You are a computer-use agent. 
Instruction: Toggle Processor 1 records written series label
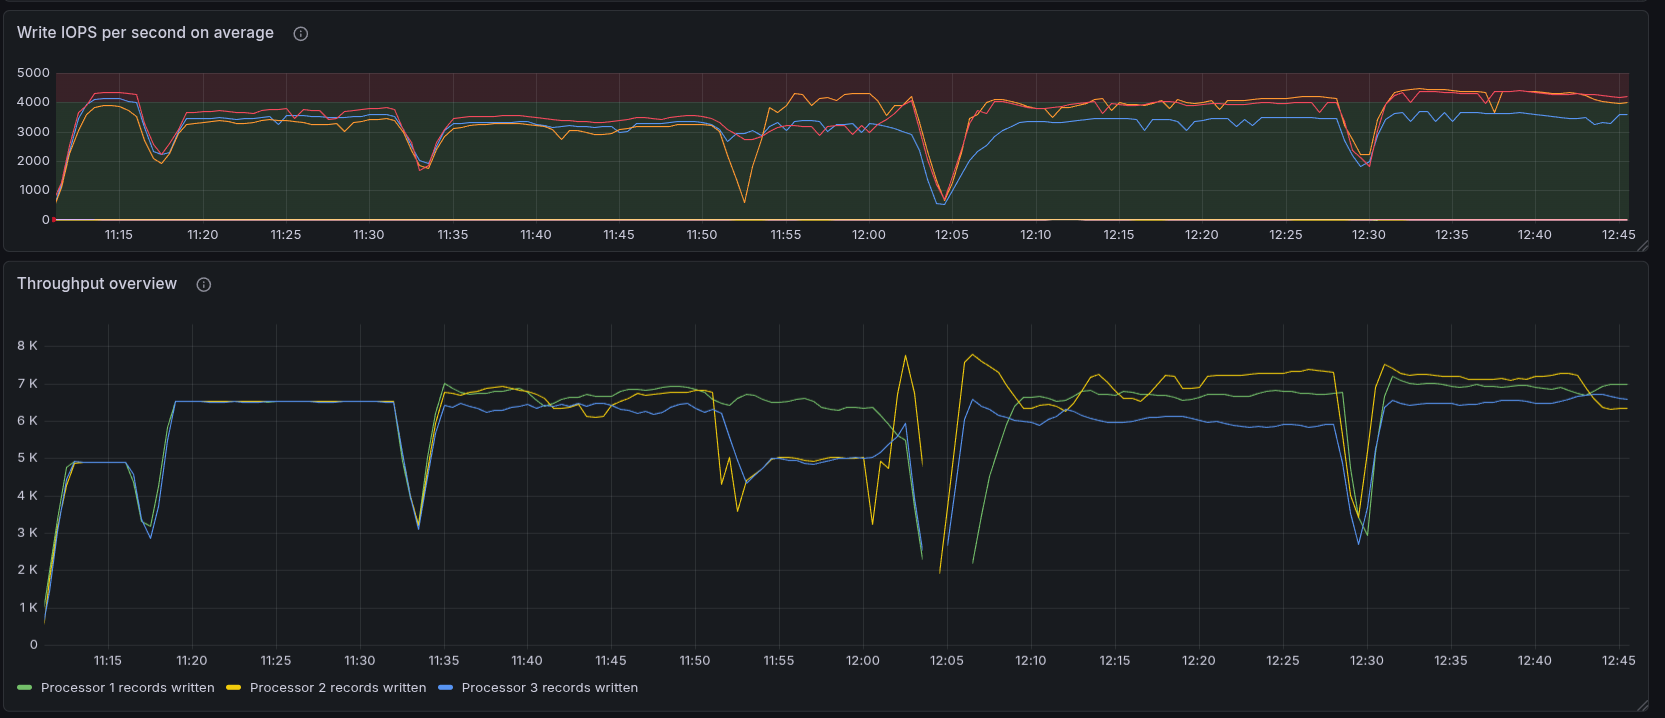[127, 688]
